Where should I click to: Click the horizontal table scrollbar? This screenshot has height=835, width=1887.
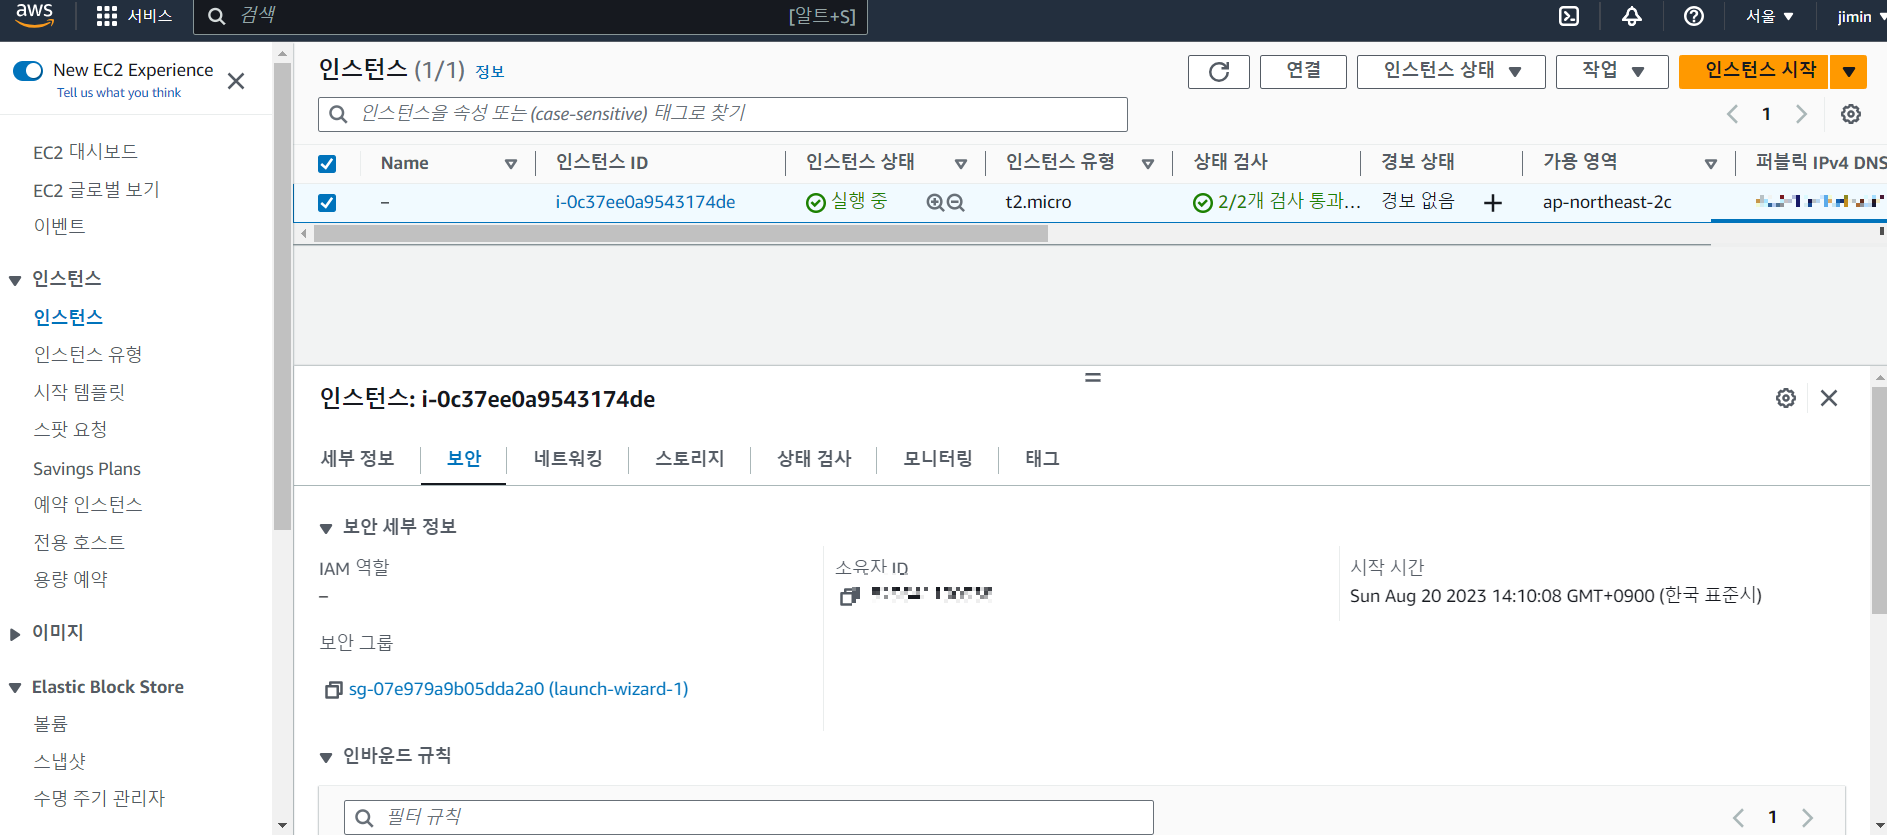(680, 234)
